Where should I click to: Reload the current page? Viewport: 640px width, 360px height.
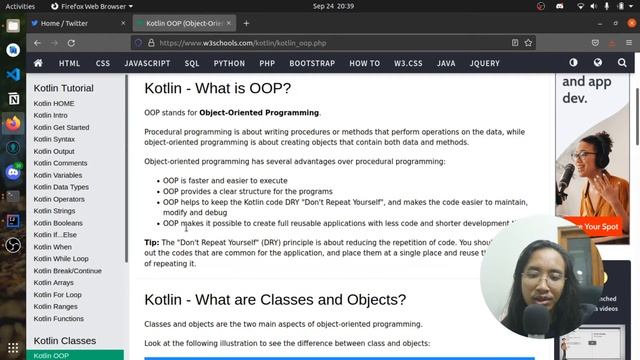click(71, 43)
